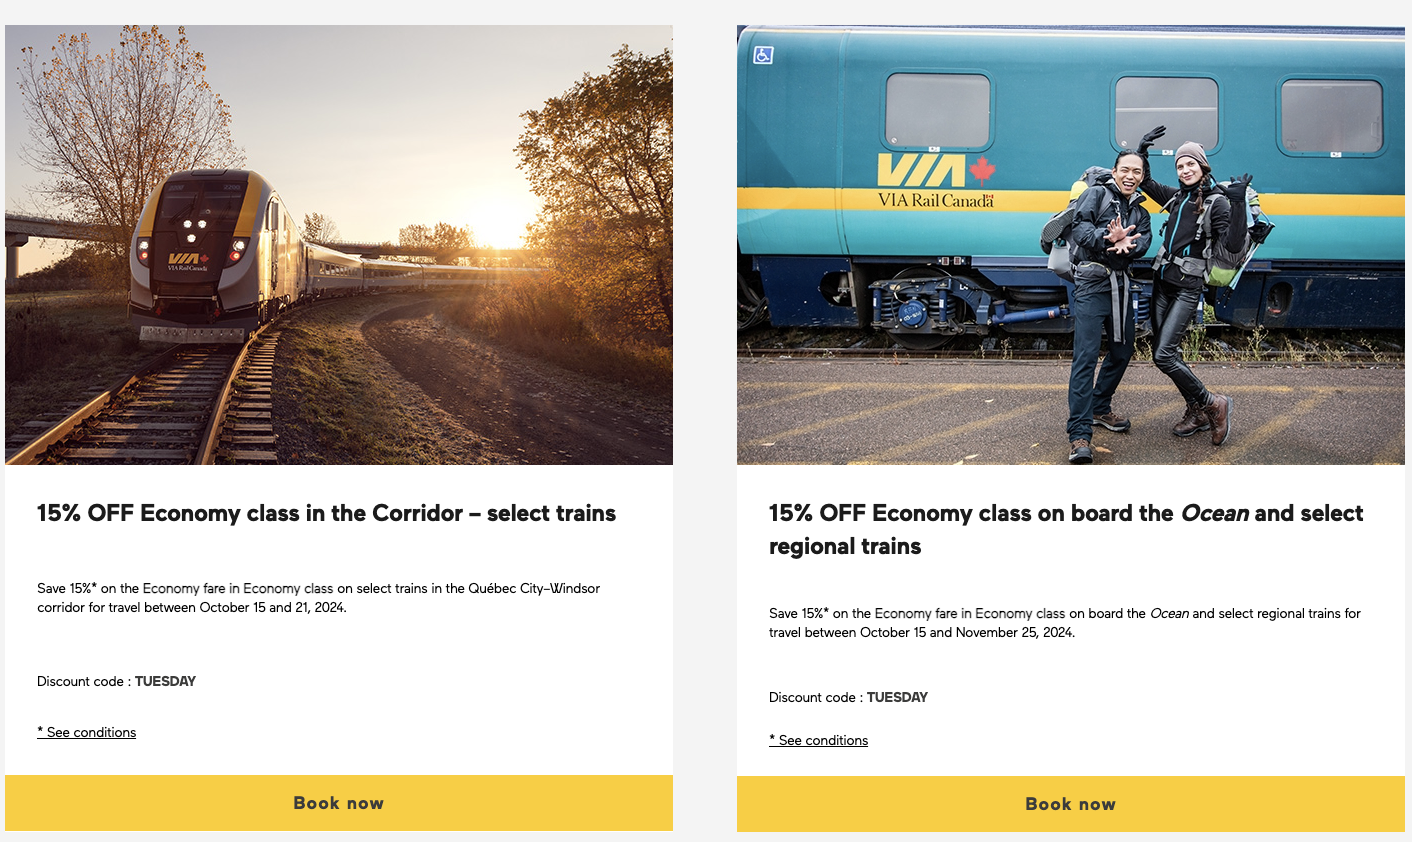Viewport: 1412px width, 842px height.
Task: Book now for the Ocean regional trains offer
Action: click(1070, 803)
